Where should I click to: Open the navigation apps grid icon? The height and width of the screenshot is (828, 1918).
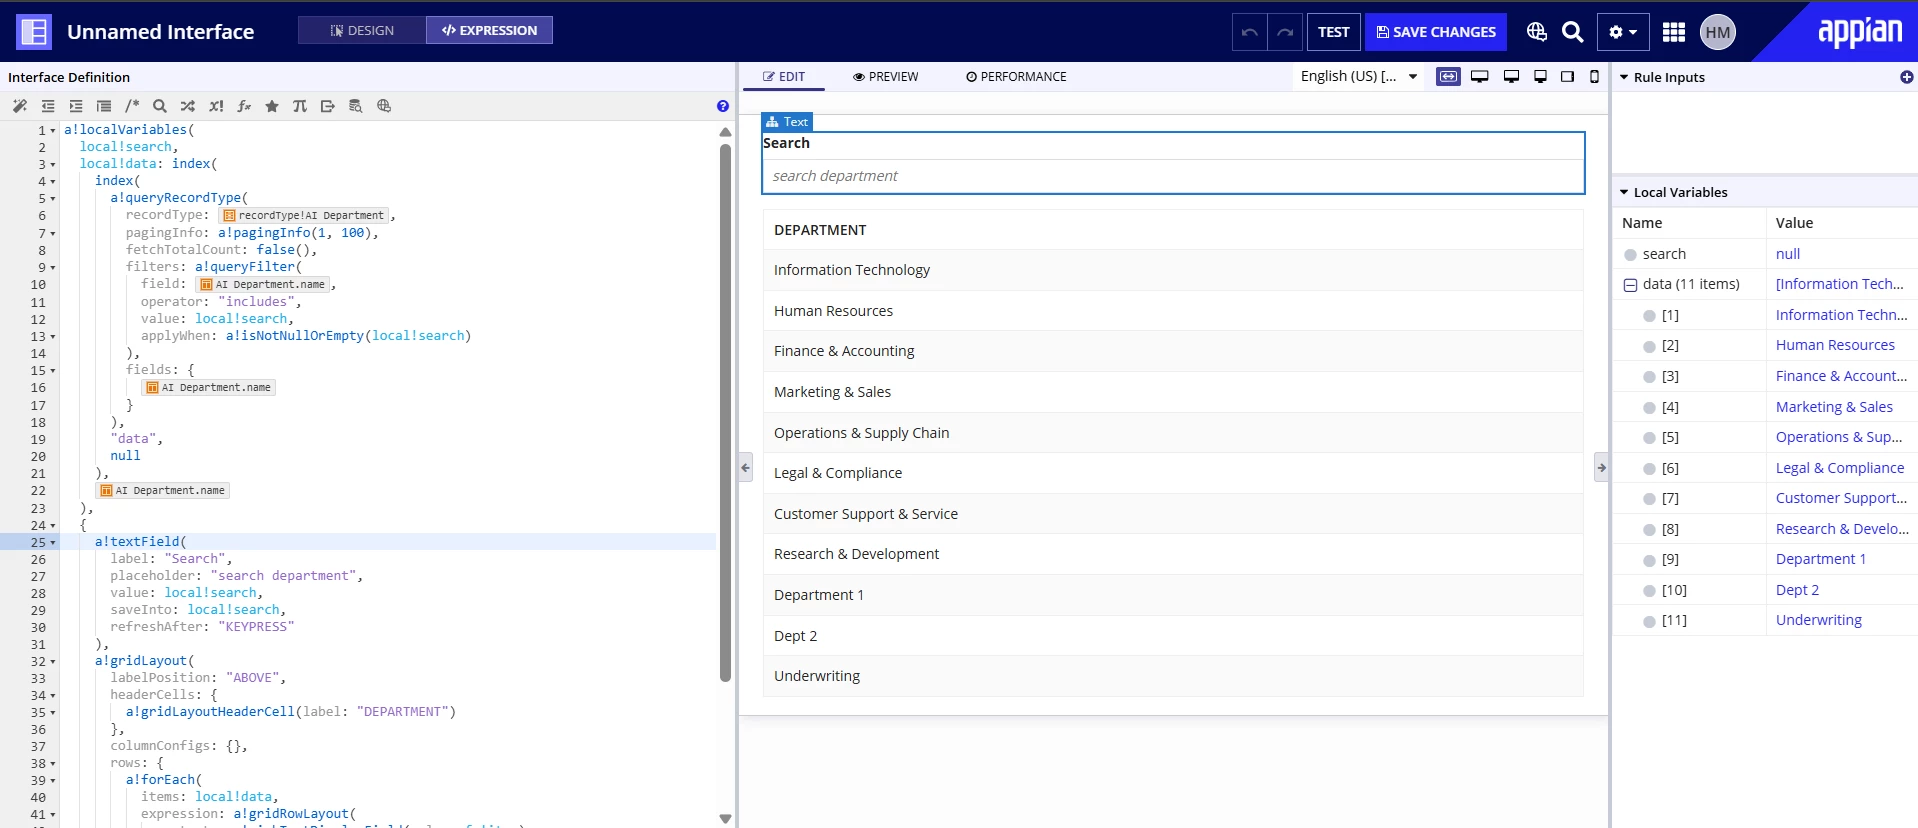point(1674,32)
